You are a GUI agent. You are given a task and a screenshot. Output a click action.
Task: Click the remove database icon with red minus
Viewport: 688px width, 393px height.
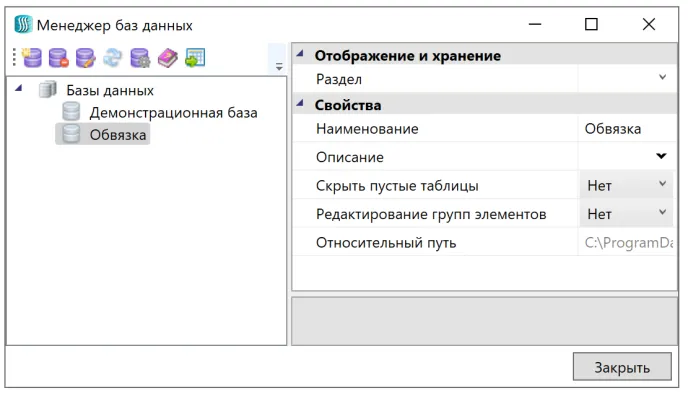pyautogui.click(x=58, y=57)
